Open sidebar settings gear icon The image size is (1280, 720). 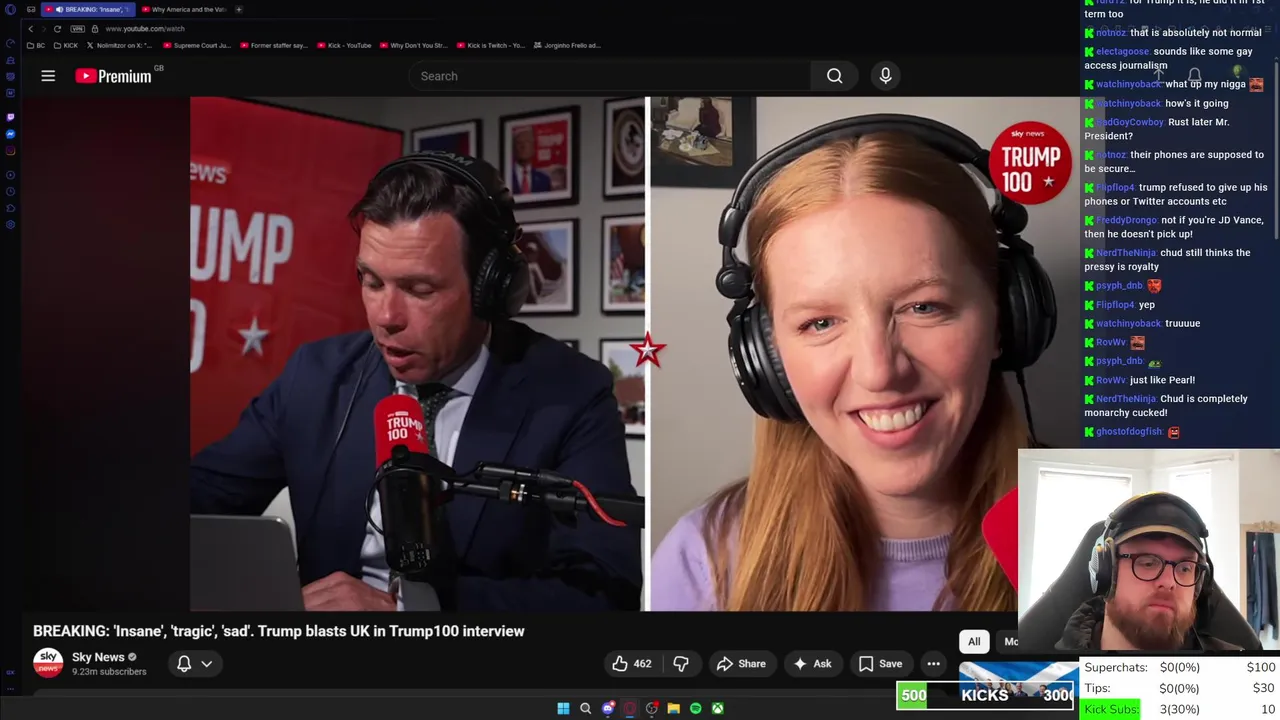[10, 225]
